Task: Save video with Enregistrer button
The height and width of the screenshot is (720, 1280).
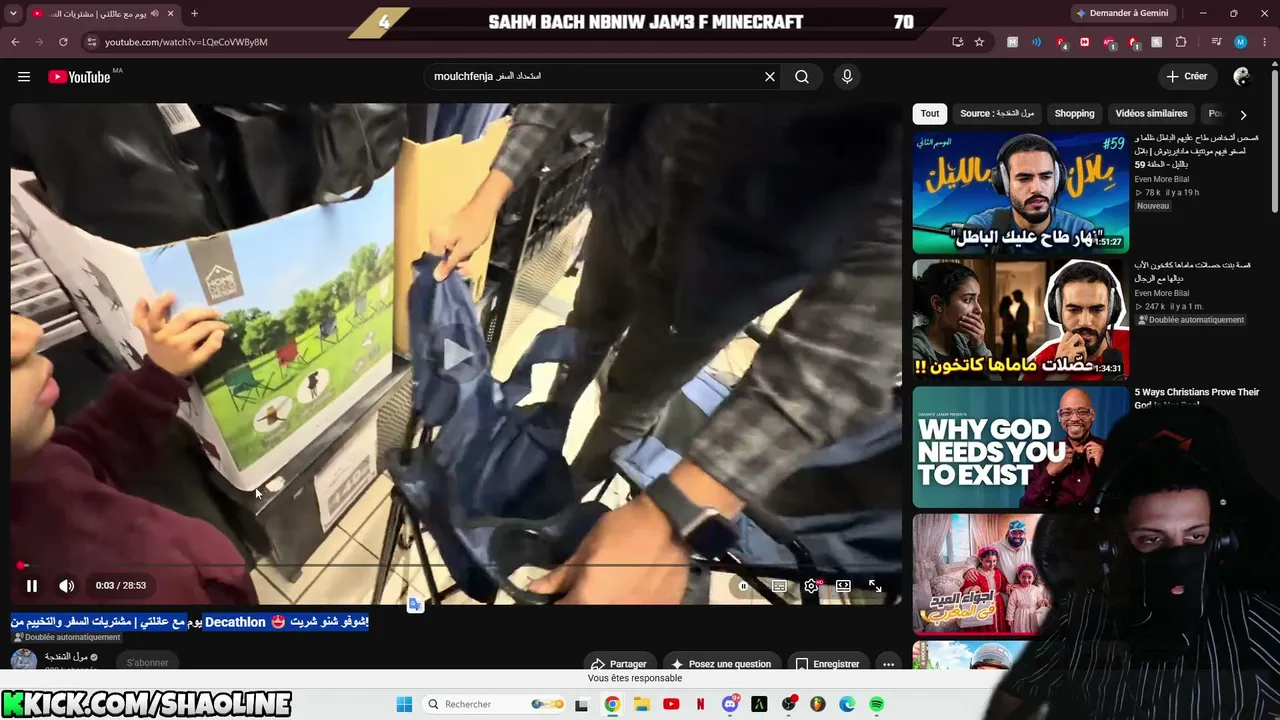Action: [828, 664]
